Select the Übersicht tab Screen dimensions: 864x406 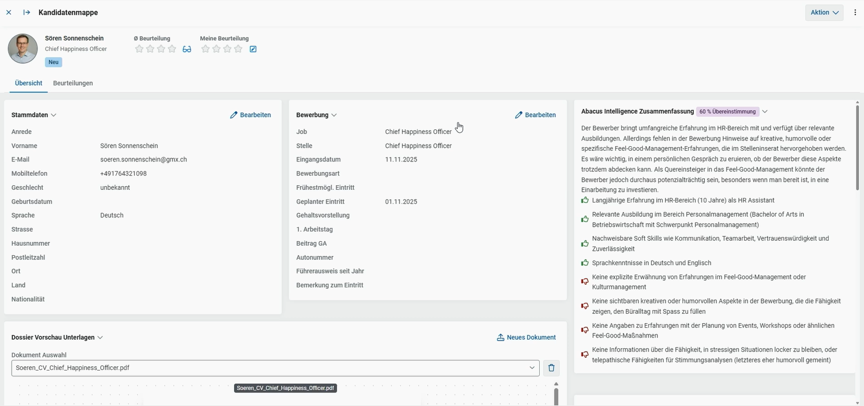(x=28, y=83)
